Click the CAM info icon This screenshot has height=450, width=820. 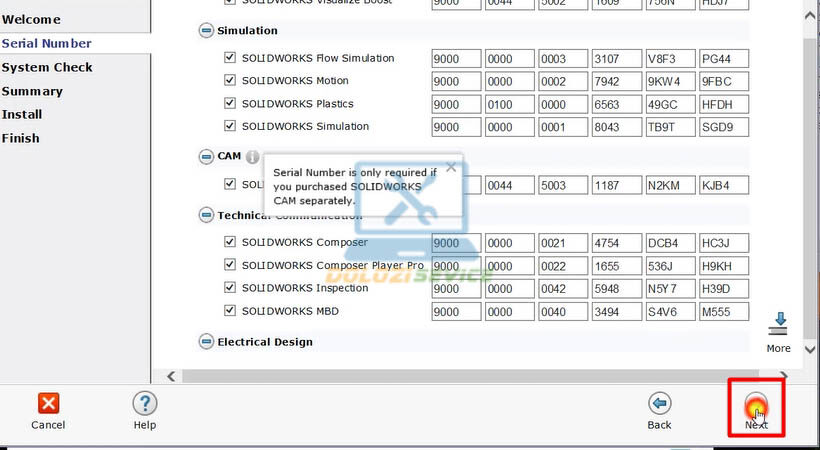(x=252, y=157)
